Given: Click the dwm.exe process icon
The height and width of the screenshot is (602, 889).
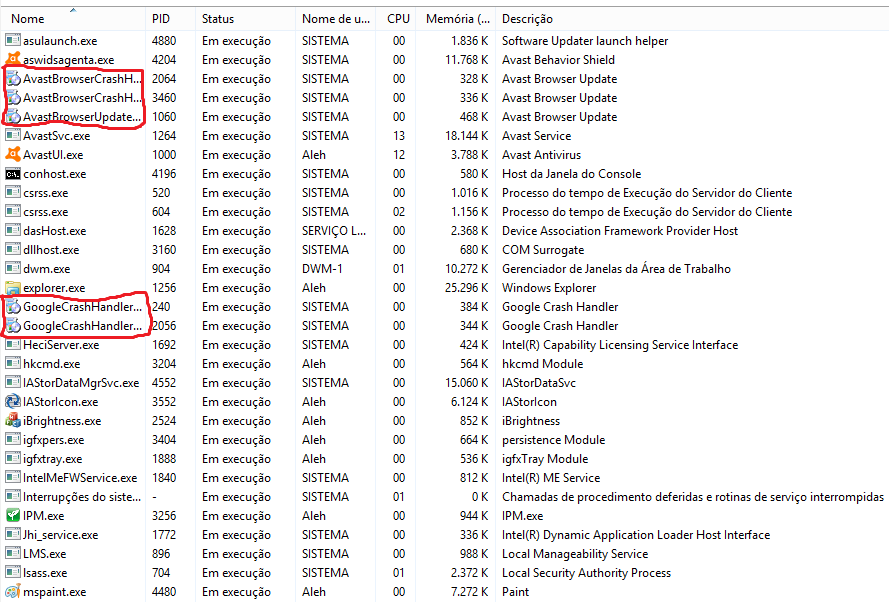Looking at the screenshot, I should tap(12, 269).
